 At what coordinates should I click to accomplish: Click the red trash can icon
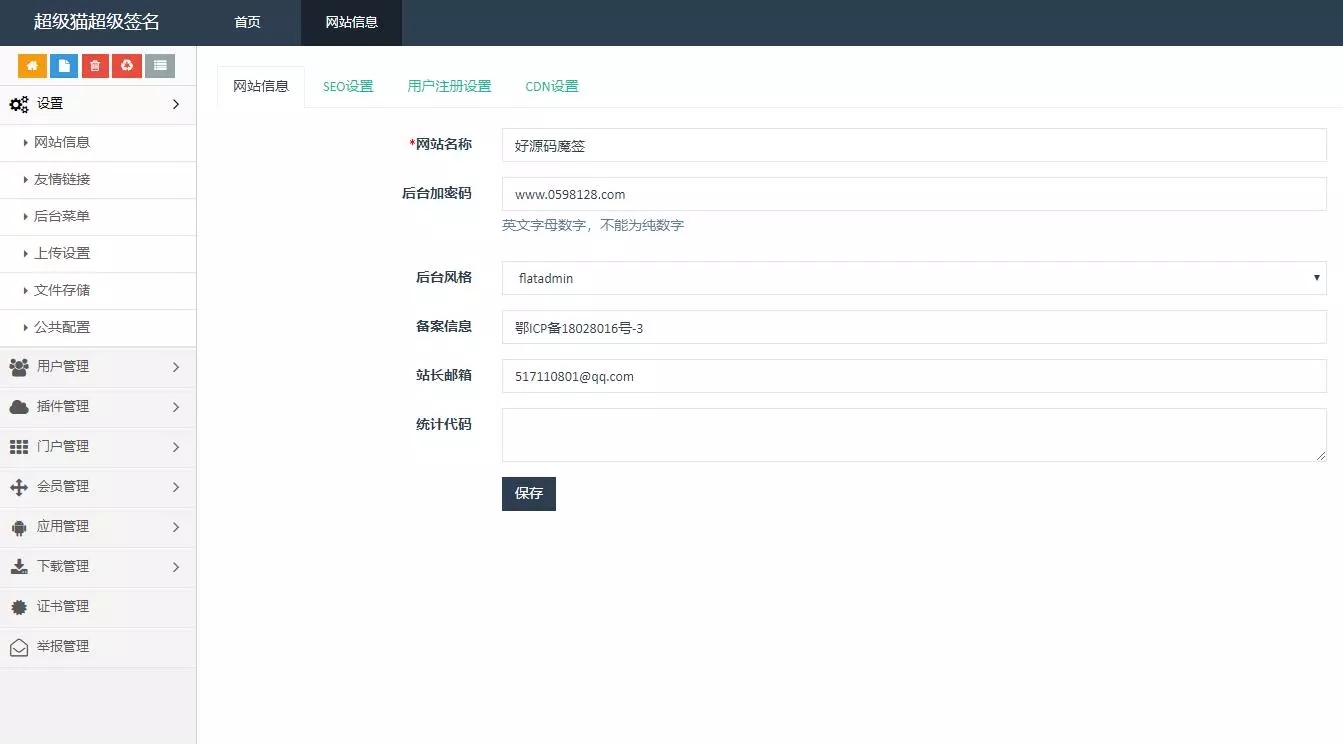tap(95, 66)
